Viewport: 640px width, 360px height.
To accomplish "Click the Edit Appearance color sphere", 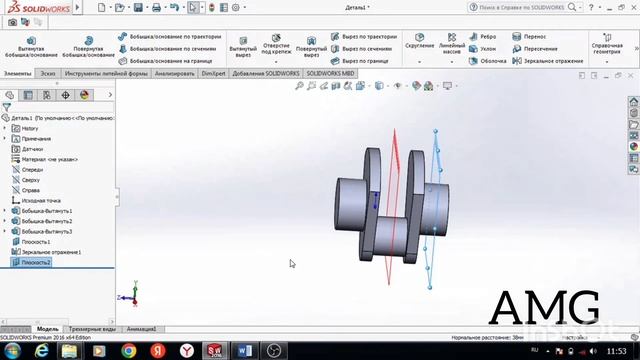I will 416,86.
